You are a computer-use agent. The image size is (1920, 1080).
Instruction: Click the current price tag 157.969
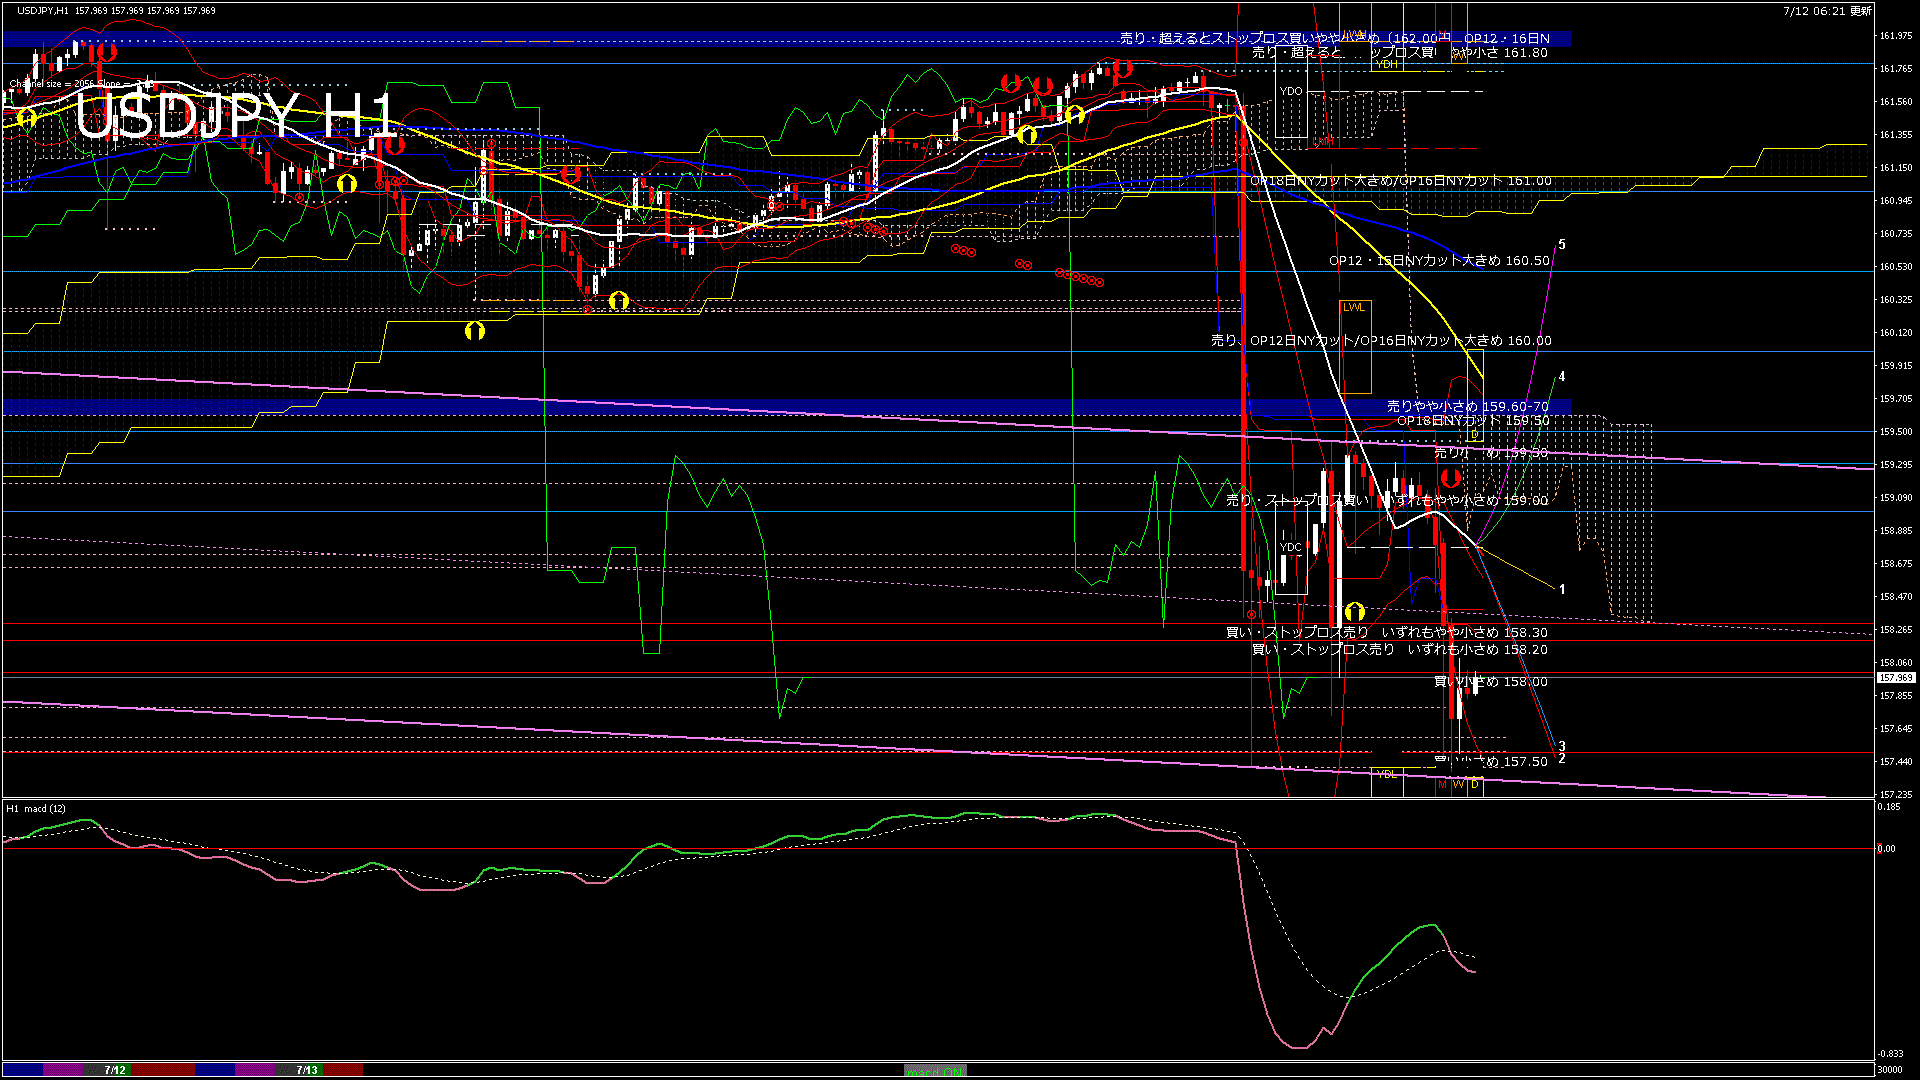[1896, 678]
